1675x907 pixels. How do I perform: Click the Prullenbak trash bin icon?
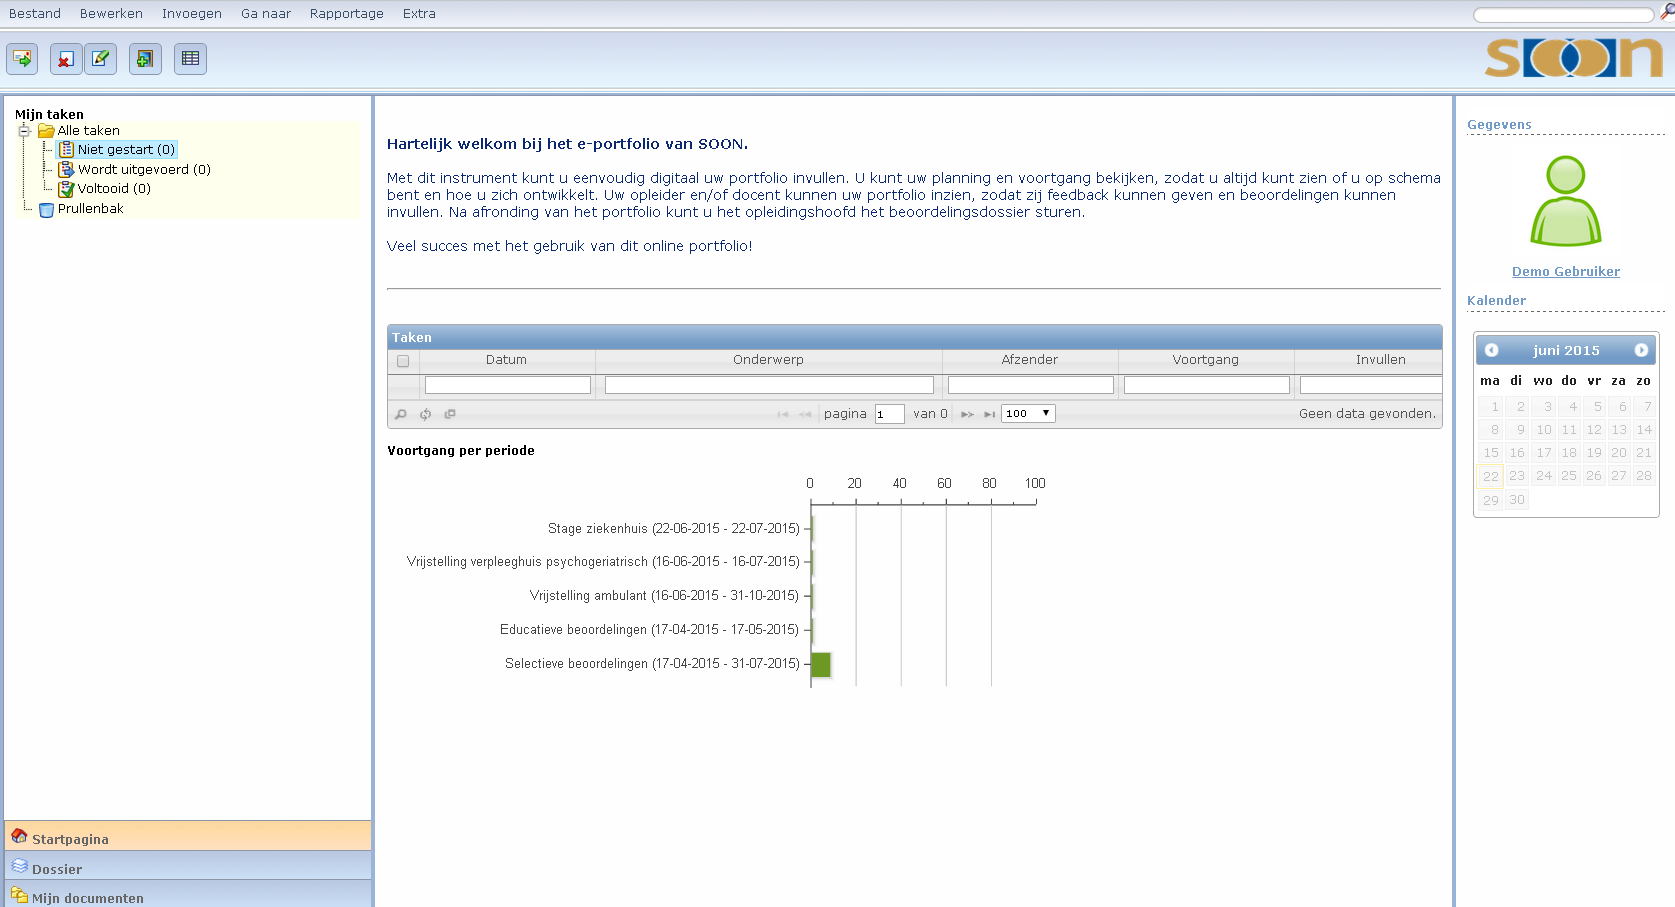click(46, 209)
